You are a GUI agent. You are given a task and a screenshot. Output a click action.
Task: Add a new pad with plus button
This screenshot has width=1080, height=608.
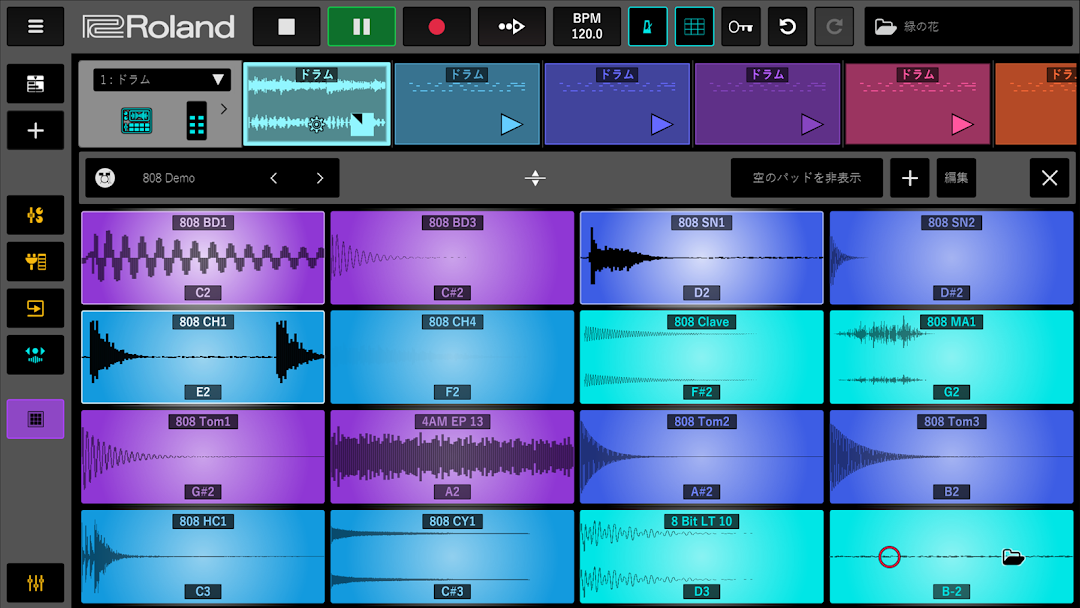coord(910,178)
